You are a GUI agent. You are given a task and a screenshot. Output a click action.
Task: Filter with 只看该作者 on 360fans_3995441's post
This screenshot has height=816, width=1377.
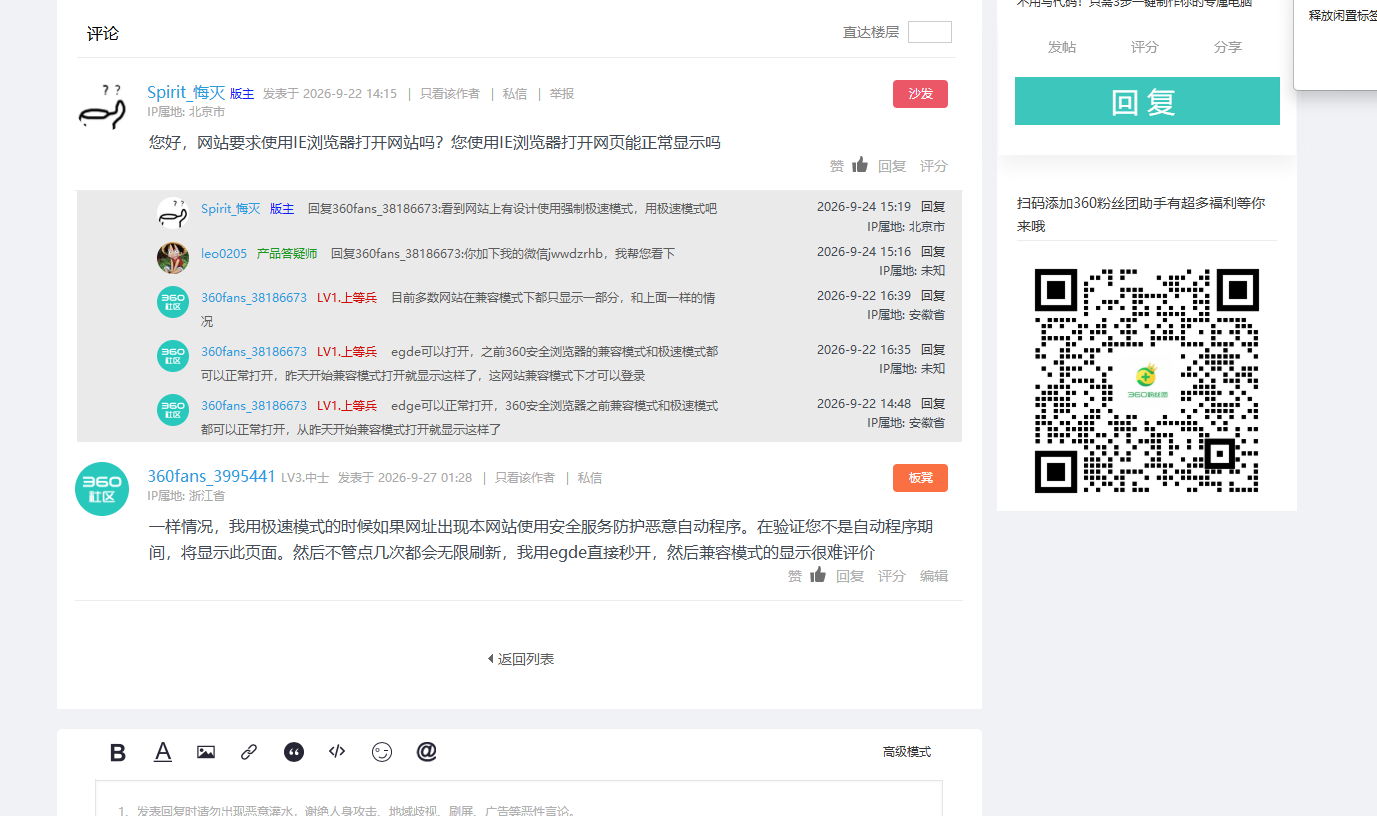tap(525, 478)
